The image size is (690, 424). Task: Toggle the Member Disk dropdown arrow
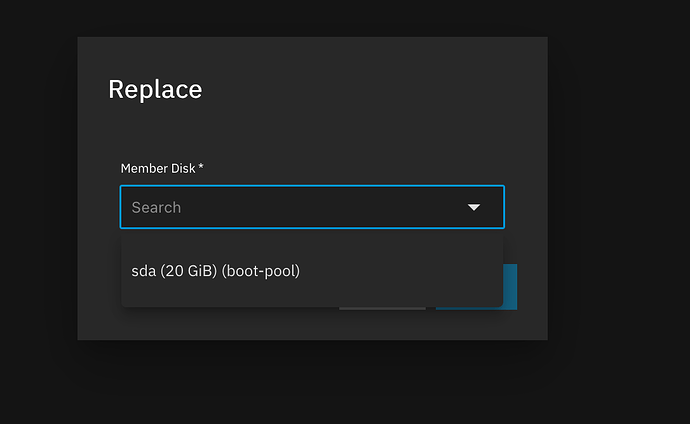(x=474, y=207)
